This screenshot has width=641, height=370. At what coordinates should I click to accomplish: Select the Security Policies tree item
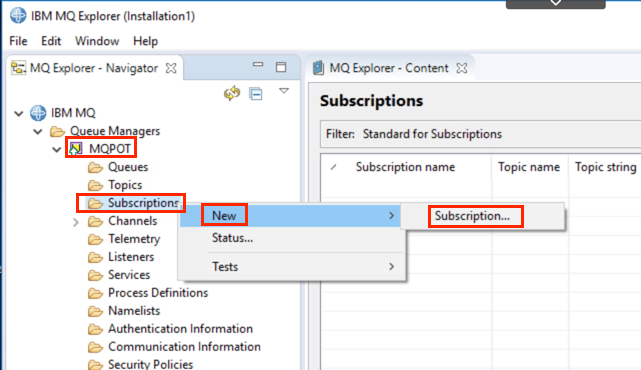(150, 364)
